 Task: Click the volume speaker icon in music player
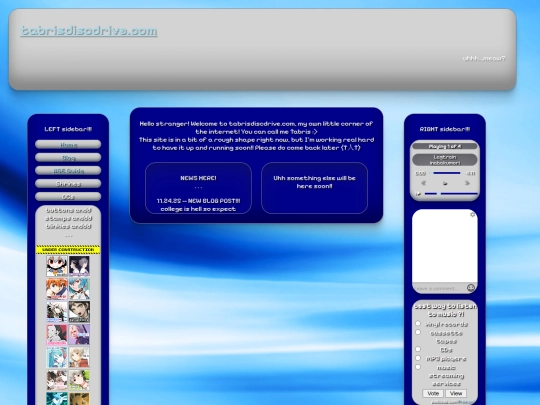click(x=418, y=194)
